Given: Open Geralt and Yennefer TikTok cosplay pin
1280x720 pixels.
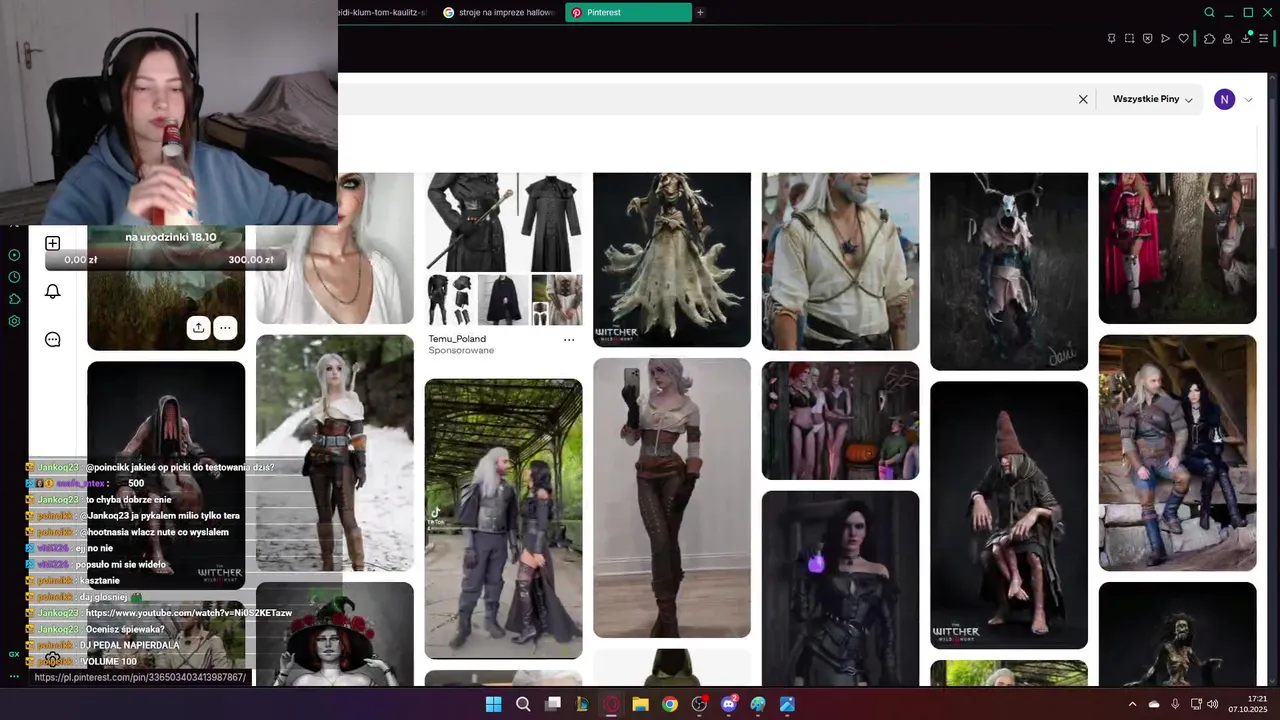Looking at the screenshot, I should (x=503, y=518).
